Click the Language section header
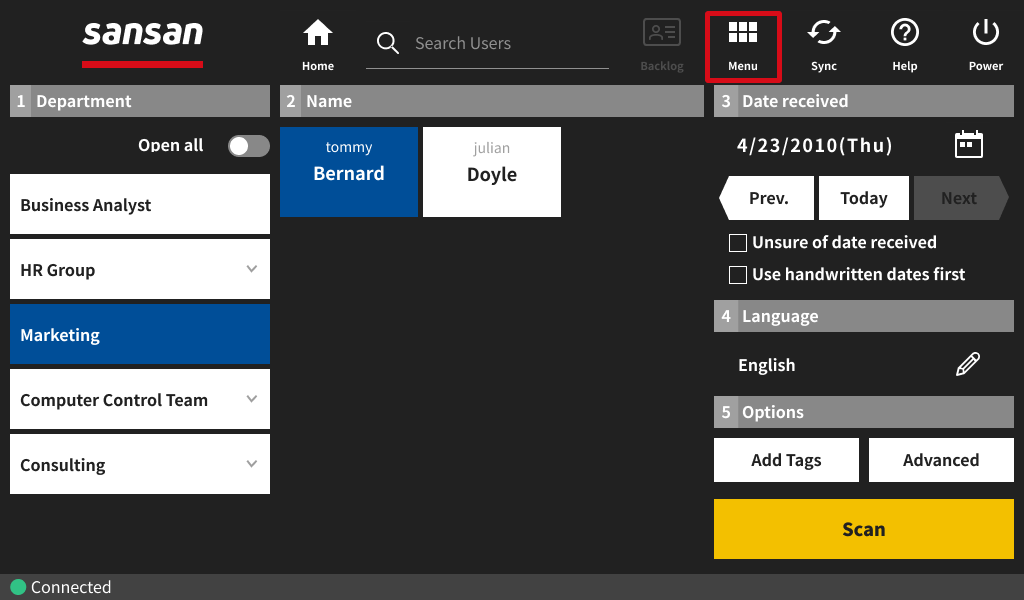Viewport: 1024px width, 600px height. click(x=863, y=316)
